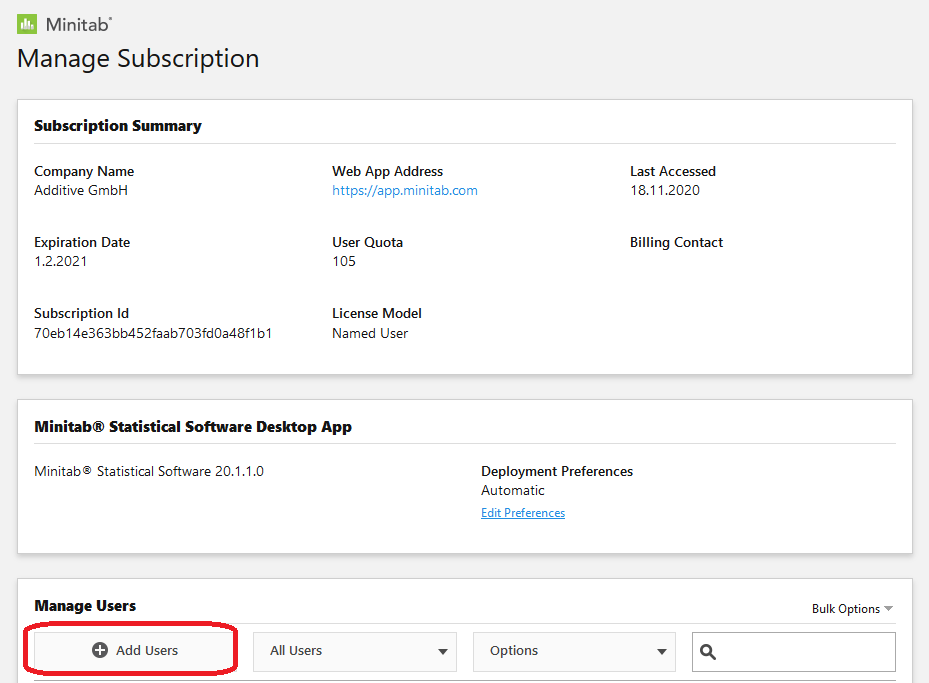Click the user quota value 105

pos(344,261)
